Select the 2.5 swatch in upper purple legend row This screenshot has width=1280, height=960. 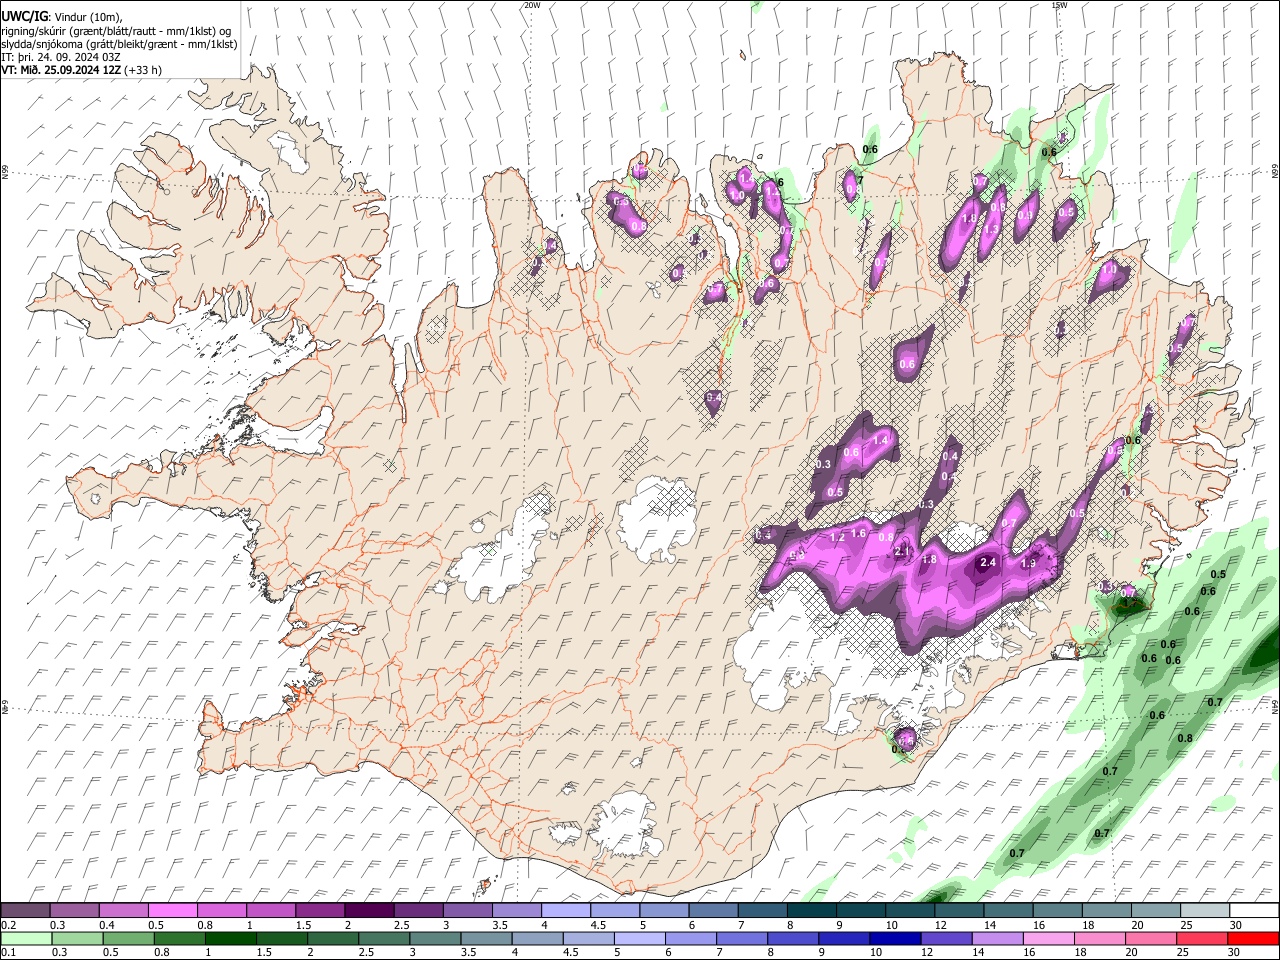pos(418,910)
